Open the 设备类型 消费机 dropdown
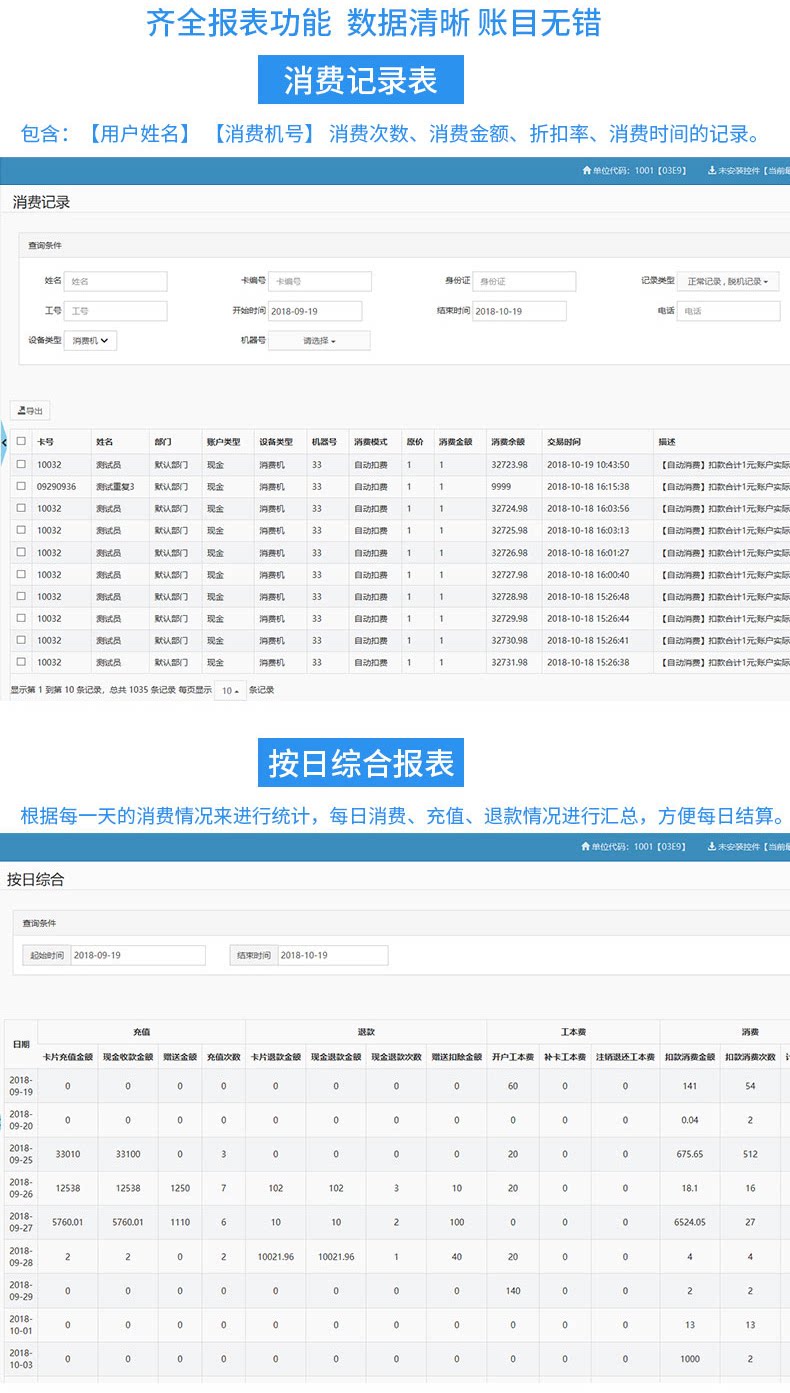Image resolution: width=790 pixels, height=1393 pixels. (91, 341)
